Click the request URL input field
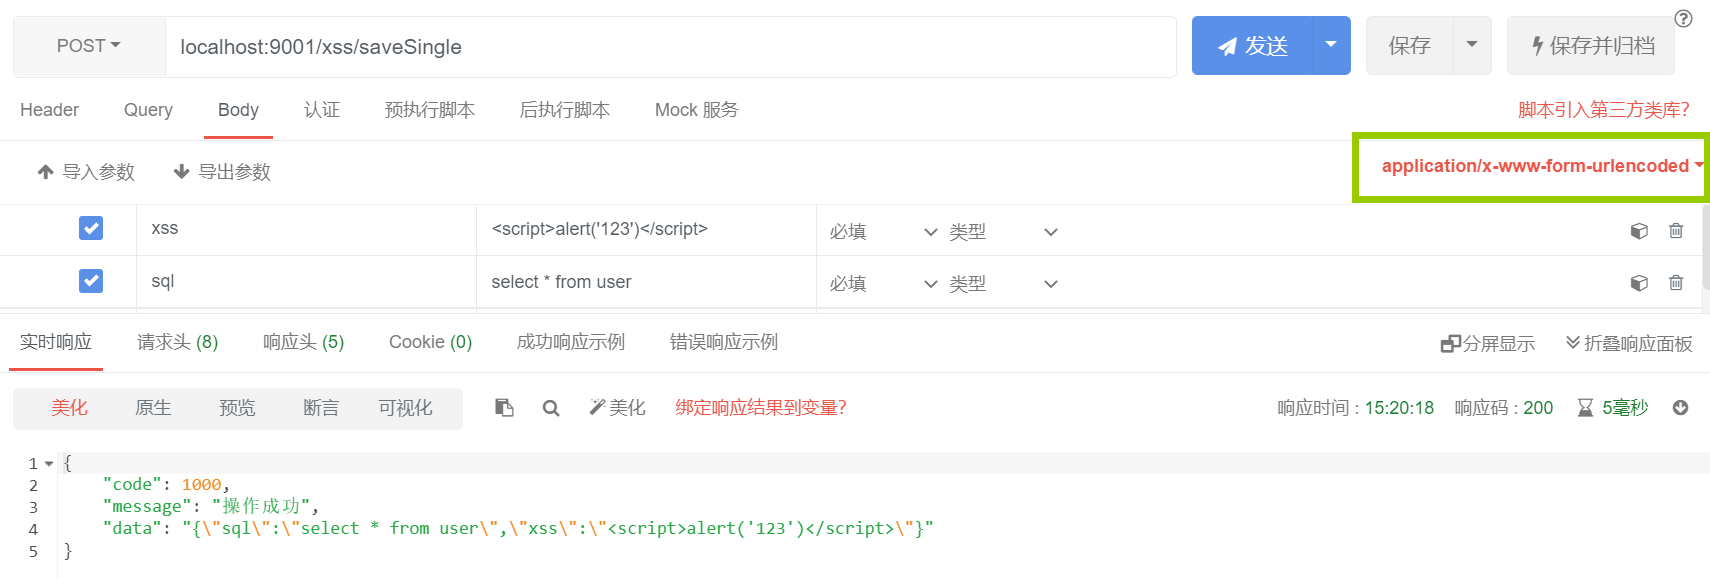This screenshot has width=1710, height=579. pos(670,47)
